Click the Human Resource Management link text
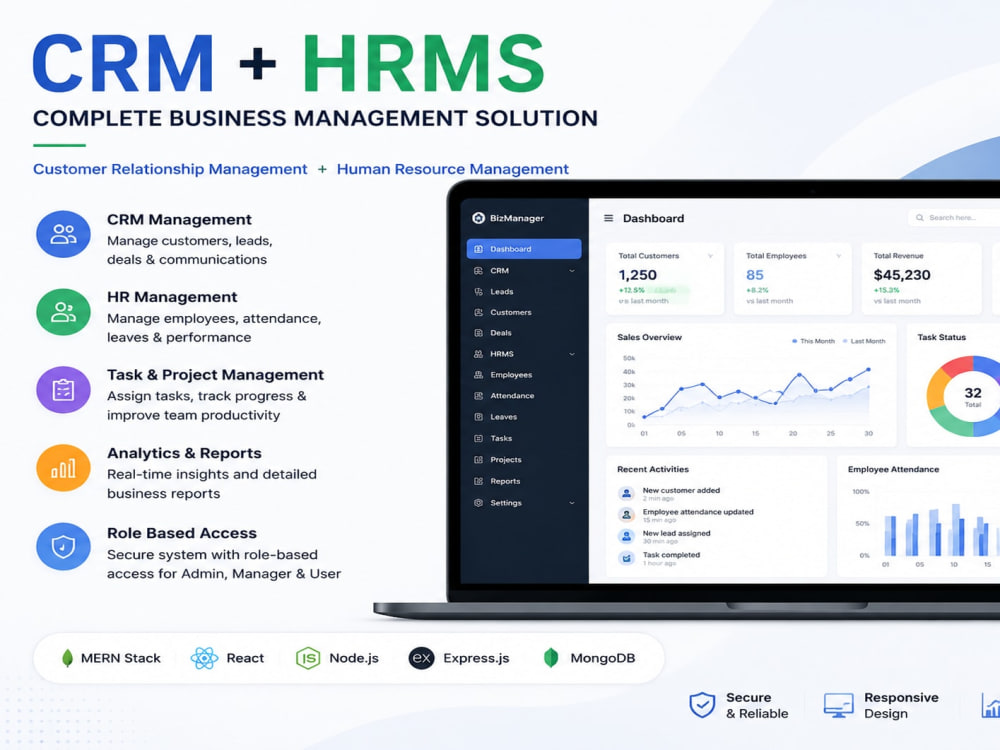 coord(453,169)
